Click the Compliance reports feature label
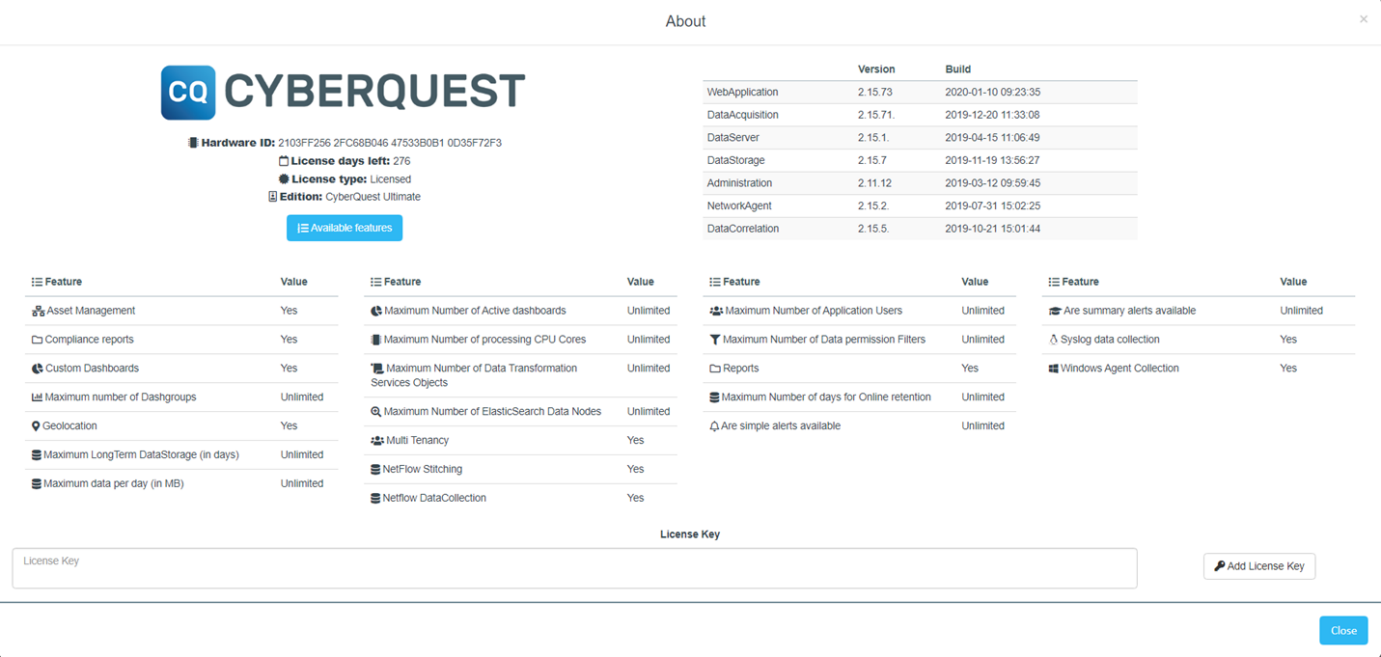The height and width of the screenshot is (657, 1381). [x=90, y=340]
